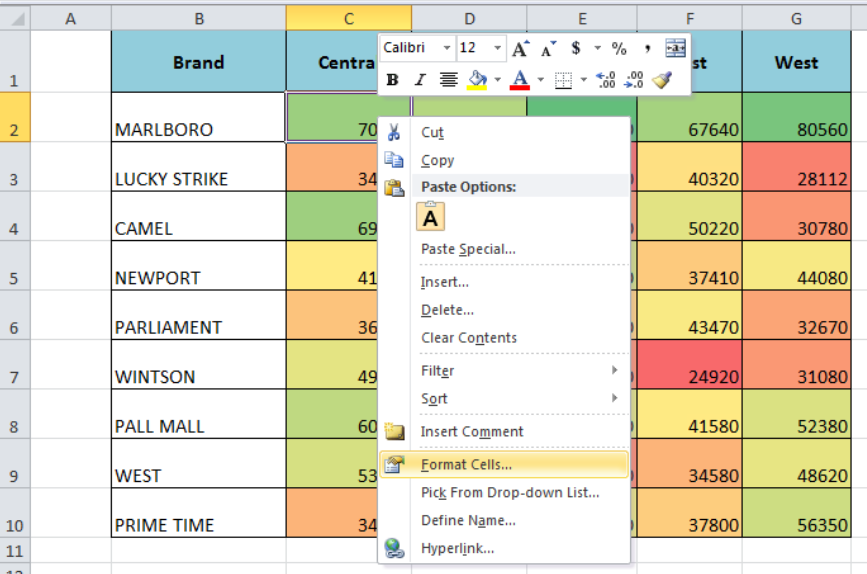Expand the Sort submenu arrow
The height and width of the screenshot is (574, 867).
614,398
